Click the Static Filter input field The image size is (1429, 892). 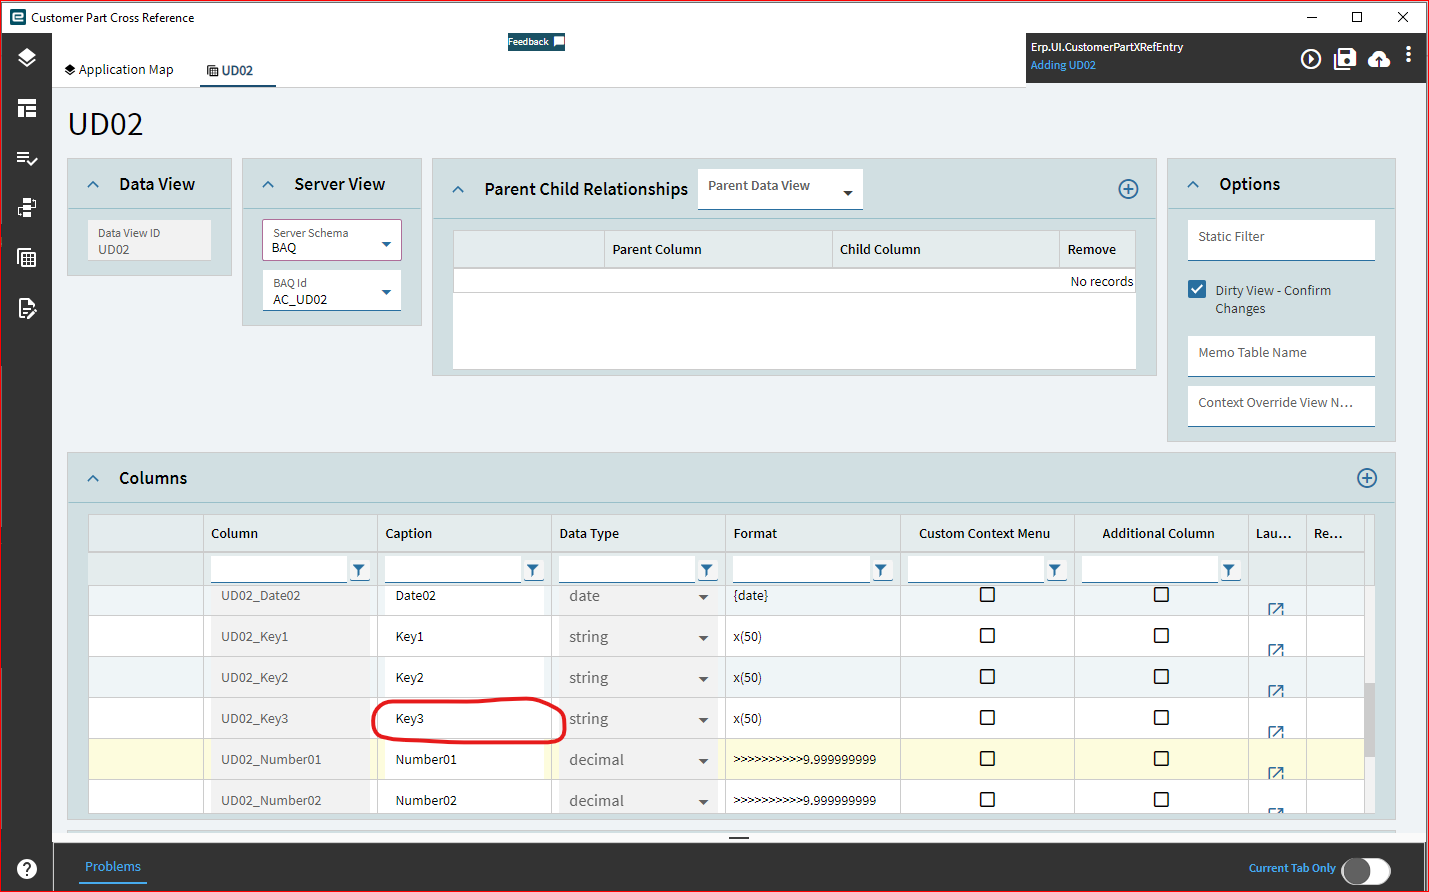tap(1280, 239)
